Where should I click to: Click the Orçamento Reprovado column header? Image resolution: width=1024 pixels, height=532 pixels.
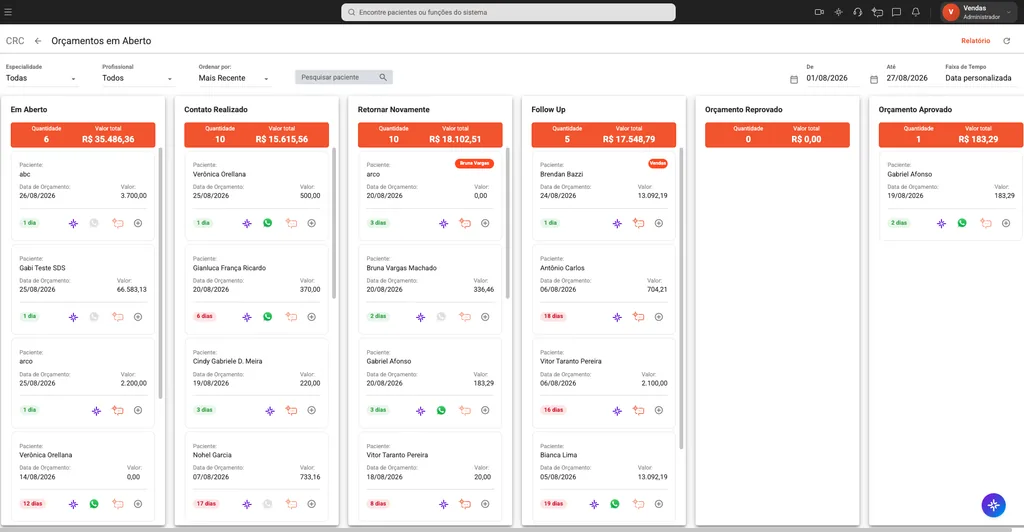[x=744, y=110]
